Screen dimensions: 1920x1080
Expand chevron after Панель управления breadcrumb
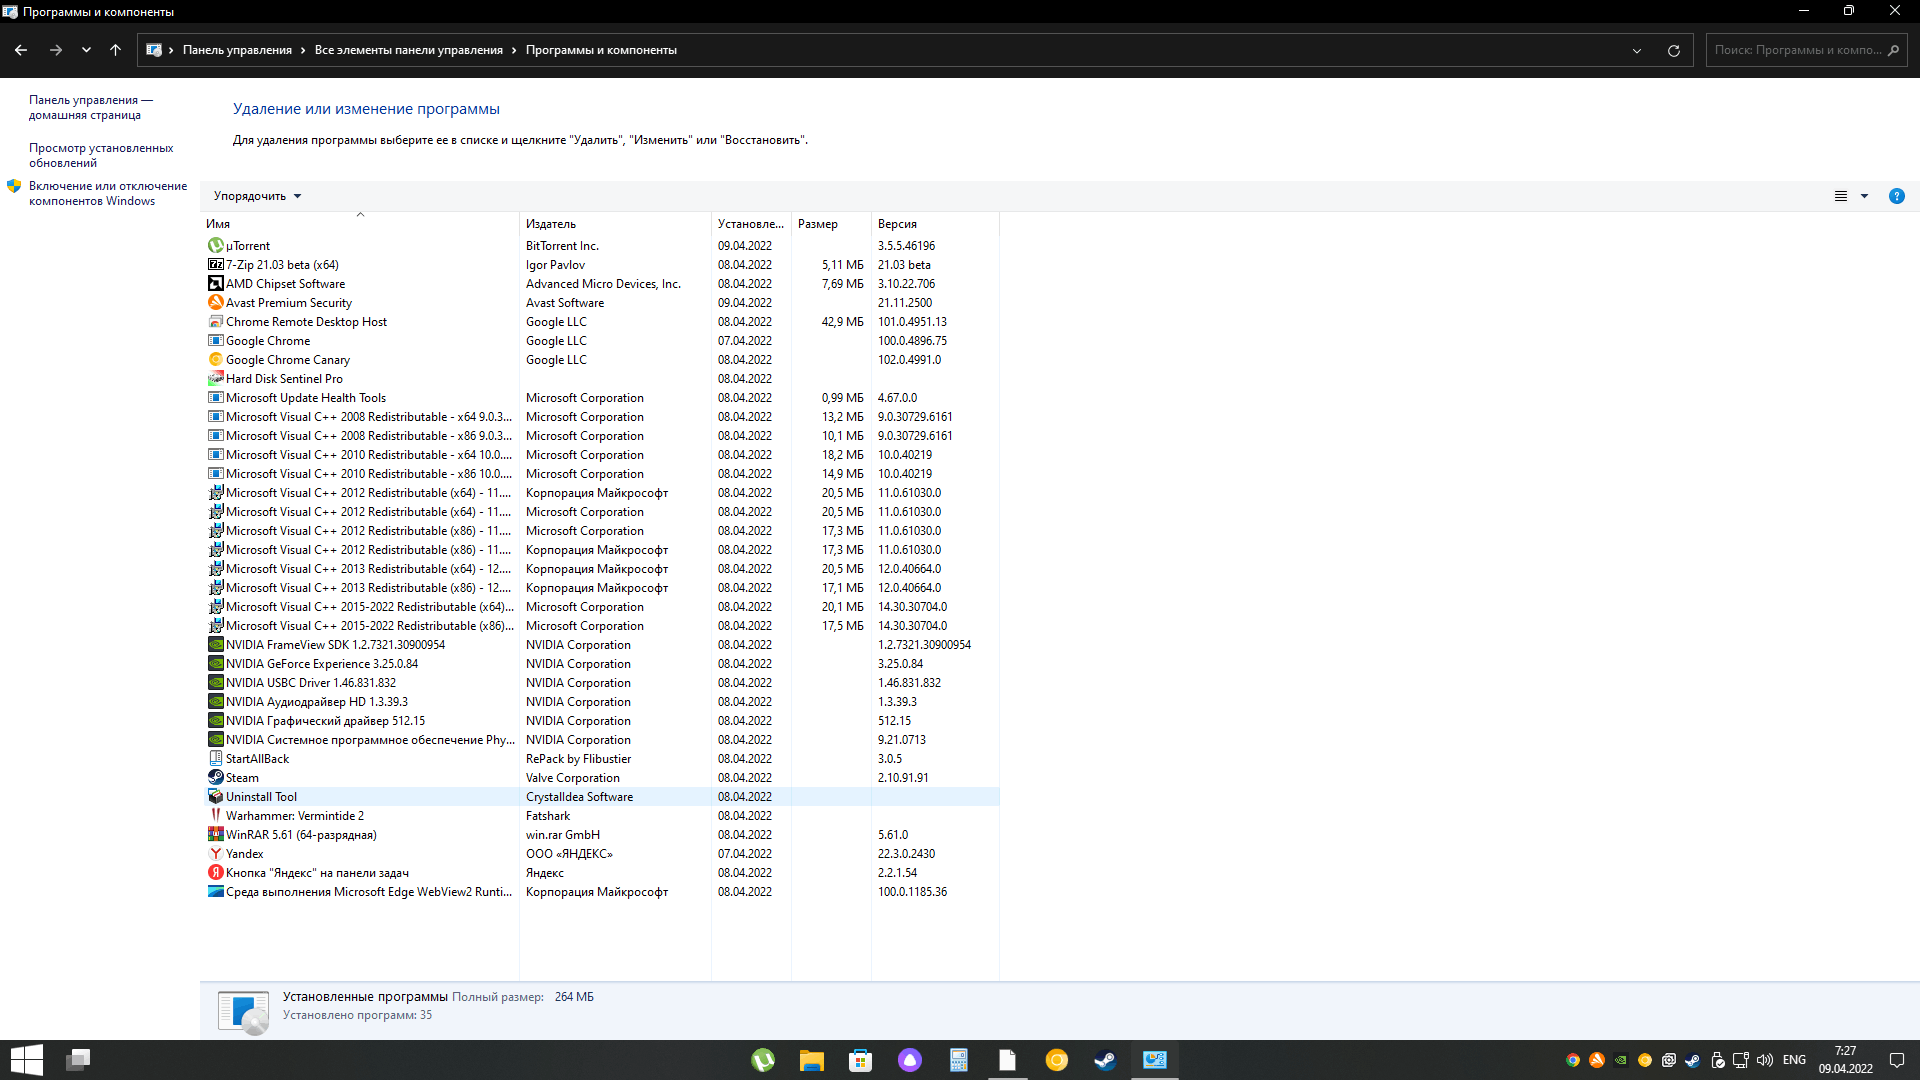[303, 50]
